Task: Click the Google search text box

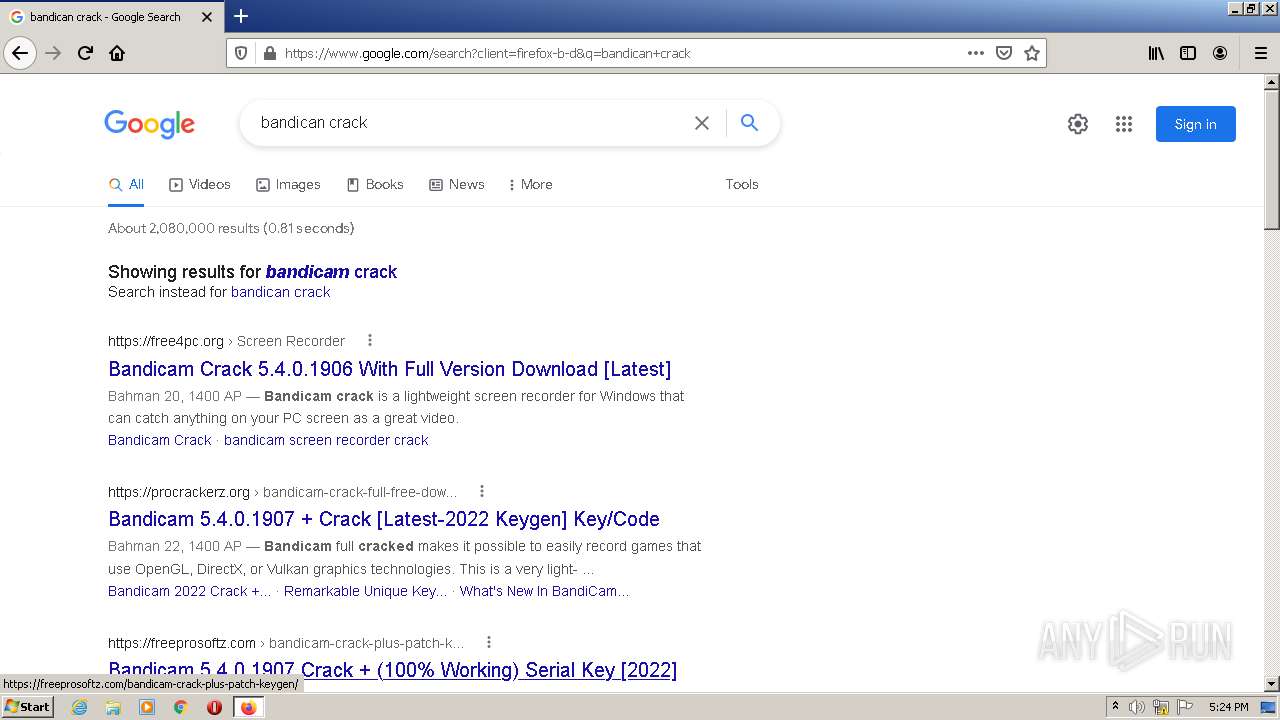Action: 470,122
